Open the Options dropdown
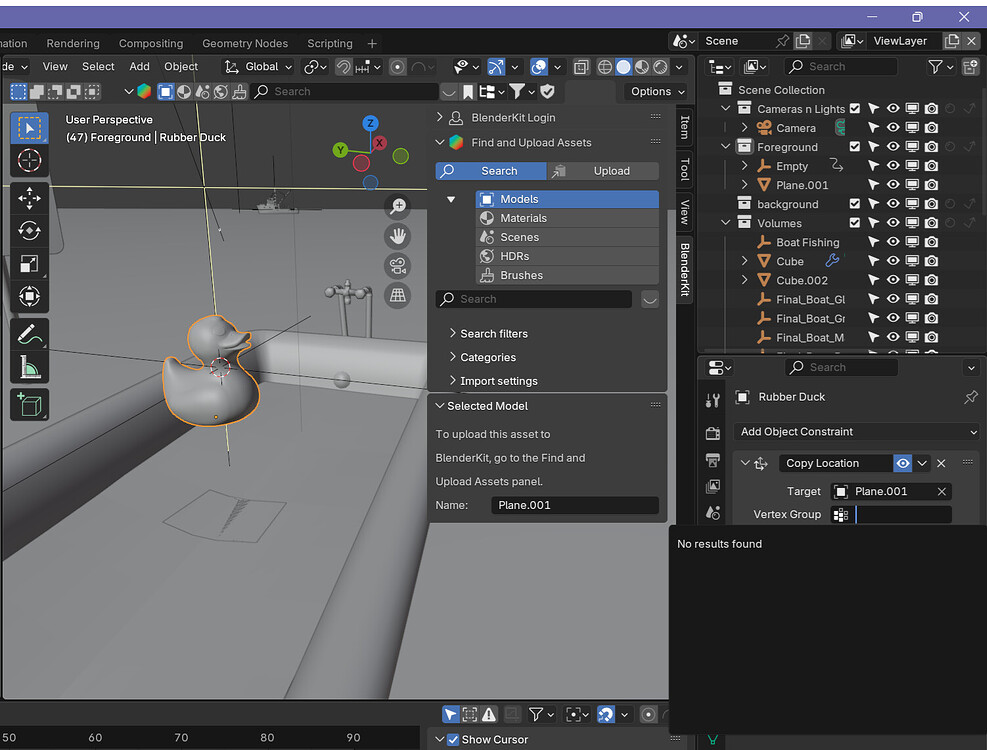987x750 pixels. click(x=657, y=92)
